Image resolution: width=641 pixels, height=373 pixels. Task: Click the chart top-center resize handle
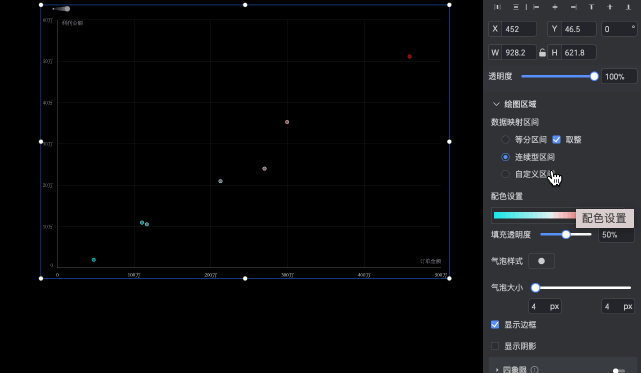point(245,5)
